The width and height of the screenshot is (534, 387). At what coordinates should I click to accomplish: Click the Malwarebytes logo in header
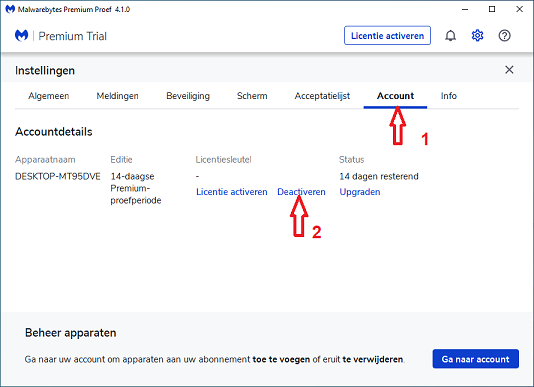coord(21,35)
